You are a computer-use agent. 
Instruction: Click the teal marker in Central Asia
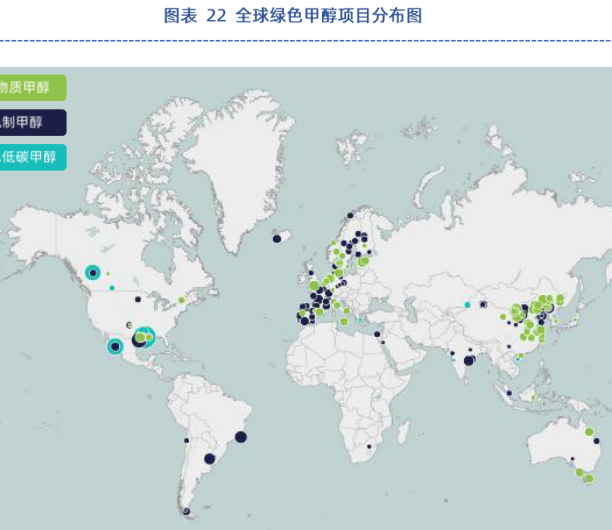(467, 304)
